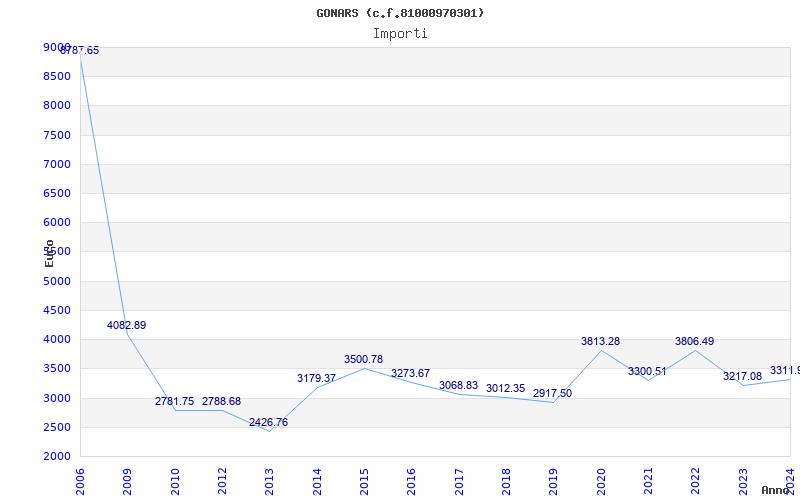Click the 2009 x-axis year label

[x=128, y=482]
